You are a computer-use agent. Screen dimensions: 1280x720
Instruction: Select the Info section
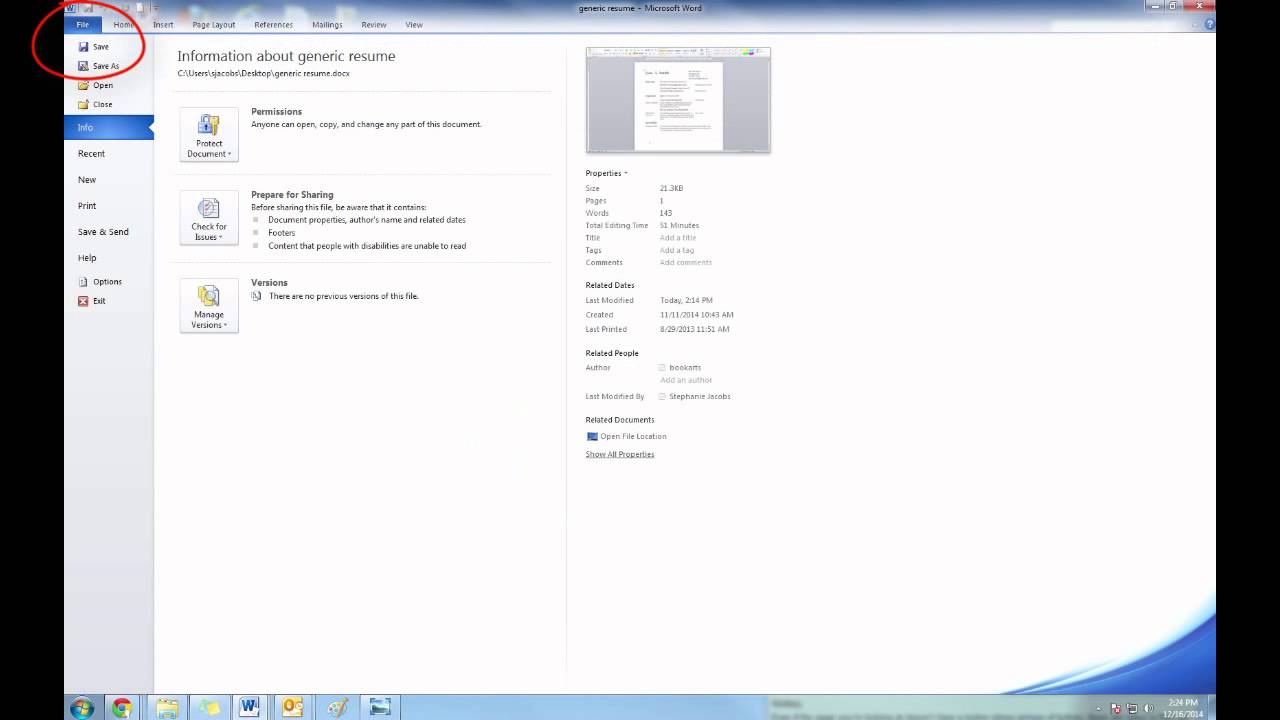pos(109,128)
